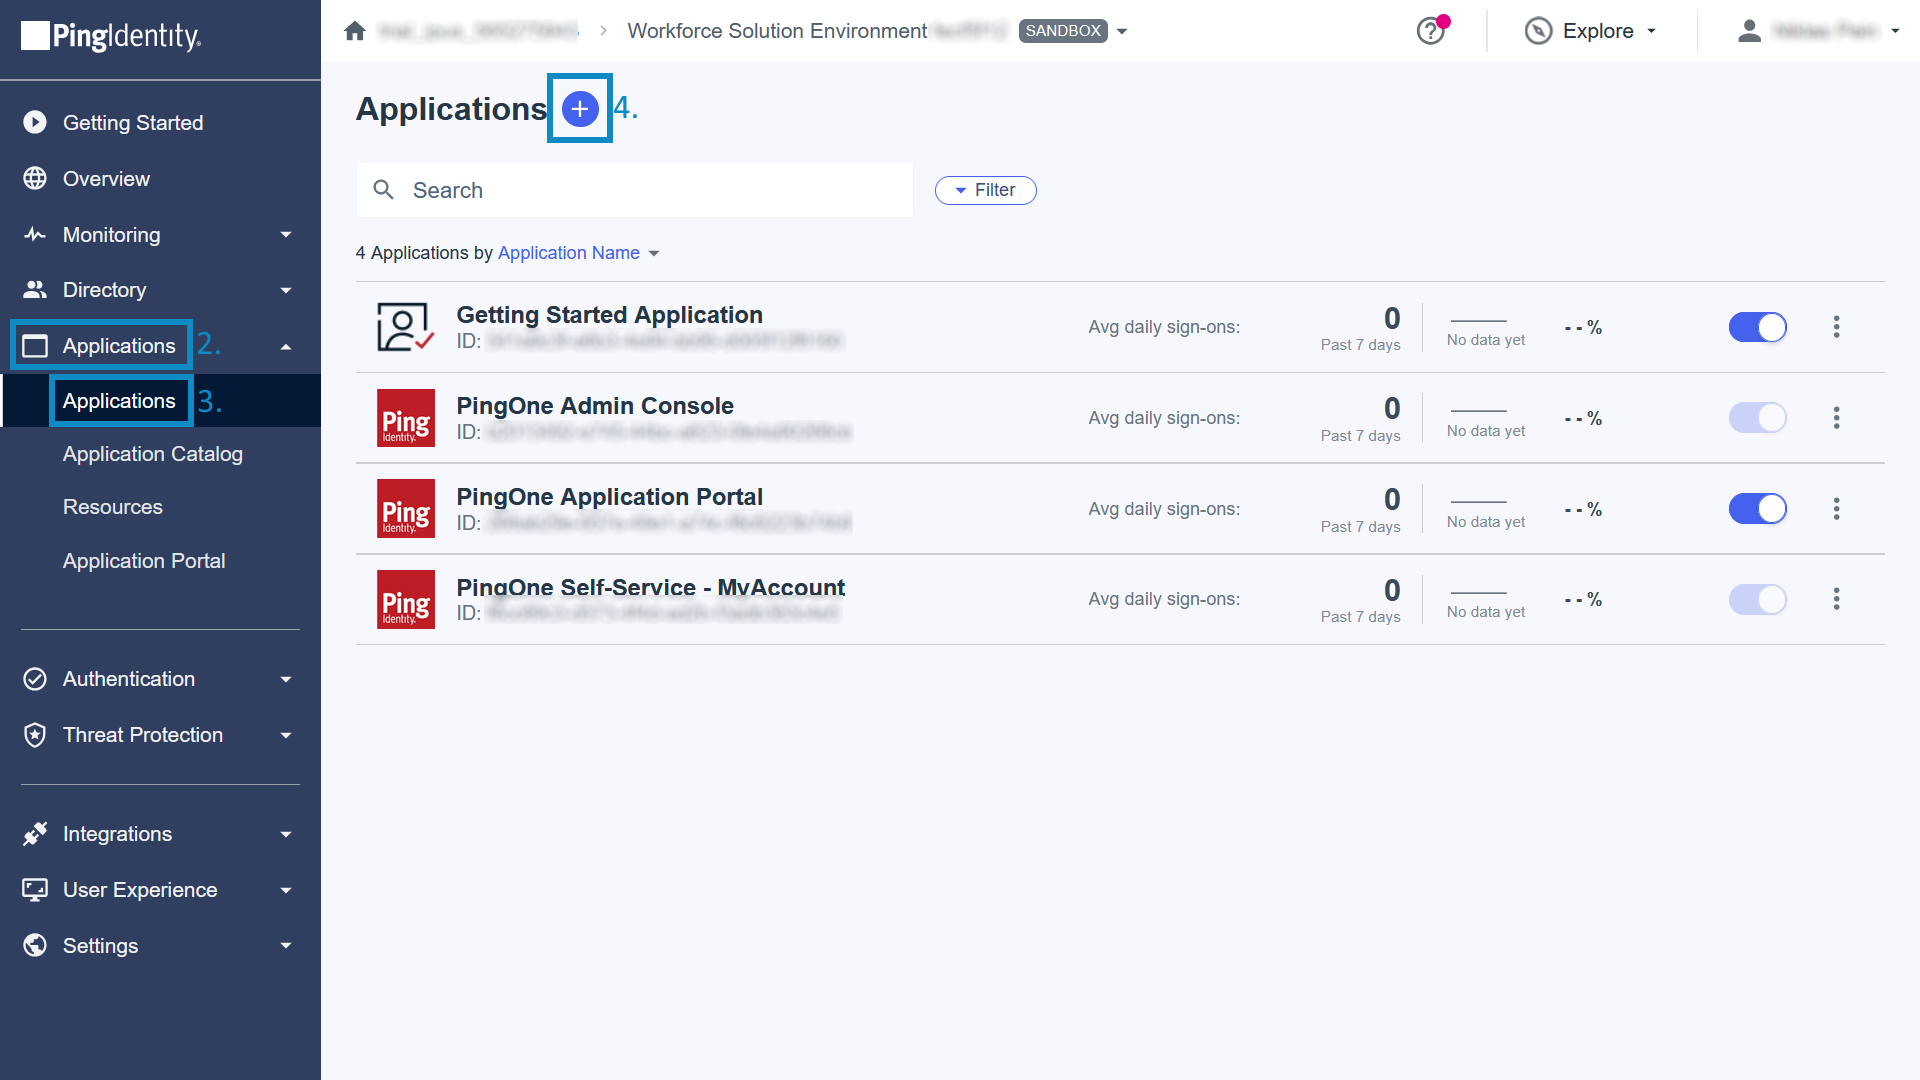This screenshot has height=1080, width=1920.
Task: Click the Overview globe icon
Action: point(35,178)
